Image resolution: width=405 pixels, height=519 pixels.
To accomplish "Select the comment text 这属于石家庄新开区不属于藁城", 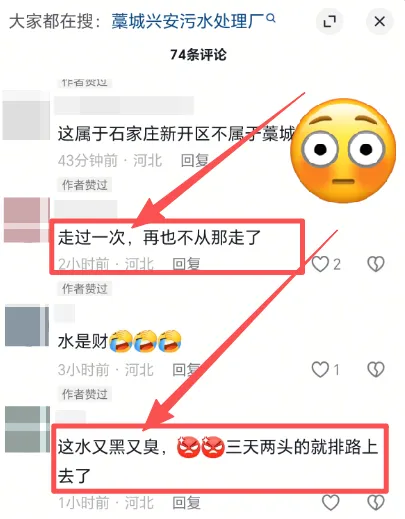I will [x=176, y=134].
